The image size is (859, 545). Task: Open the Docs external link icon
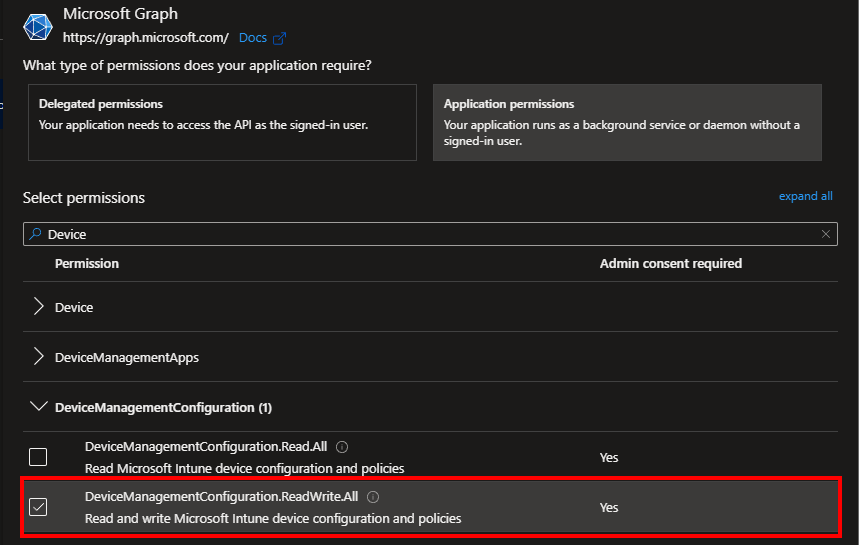tap(279, 39)
